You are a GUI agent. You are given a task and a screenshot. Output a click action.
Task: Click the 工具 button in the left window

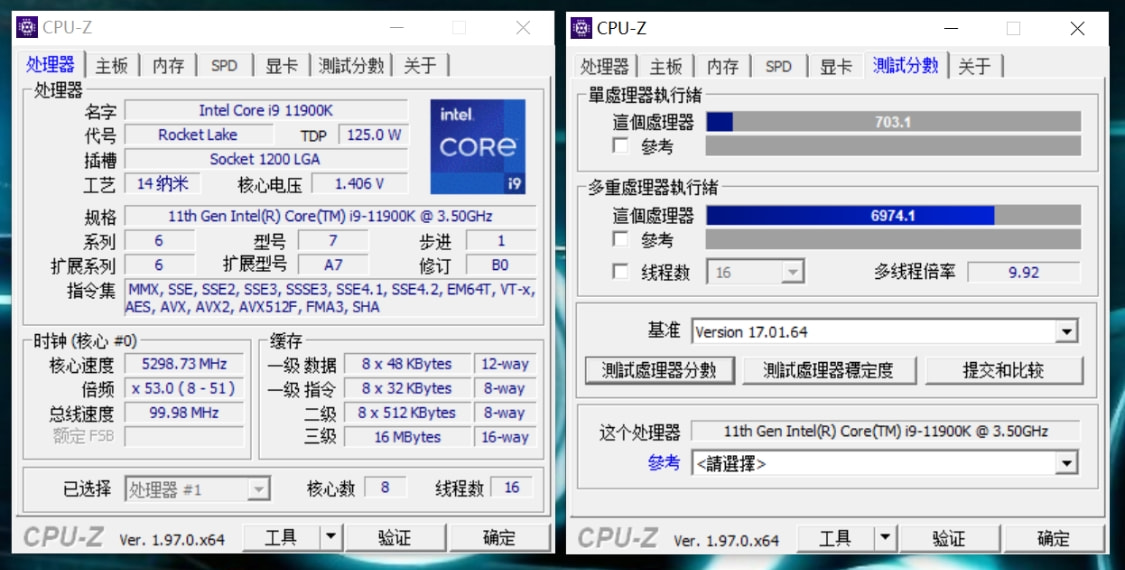point(281,537)
